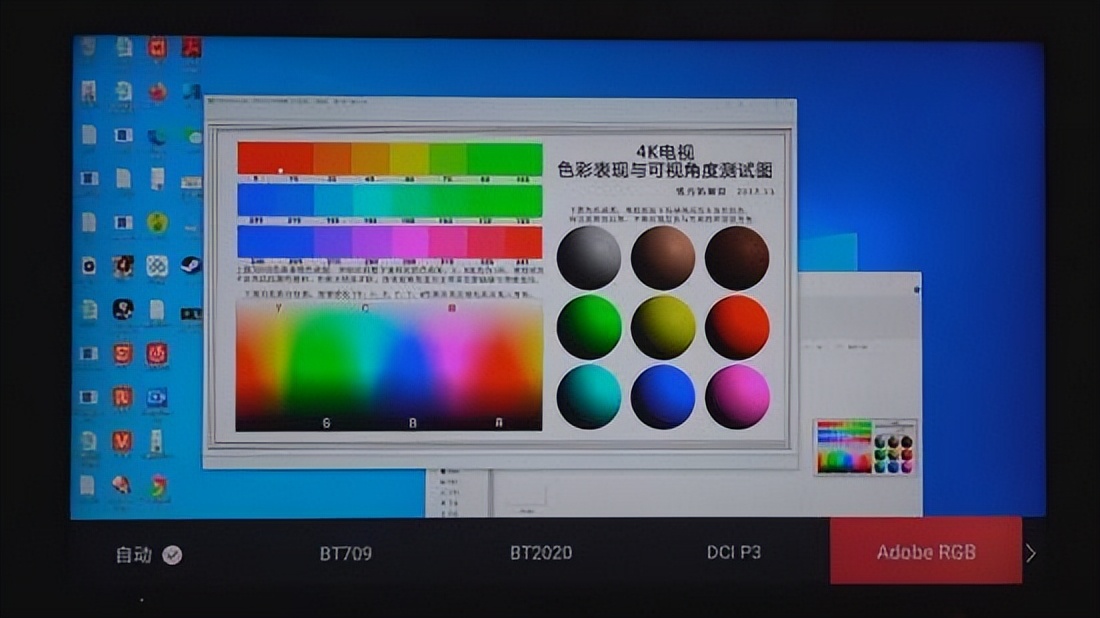Screen dimensions: 1100x618
Task: Launch Steam using its desktop icon
Action: 190,266
